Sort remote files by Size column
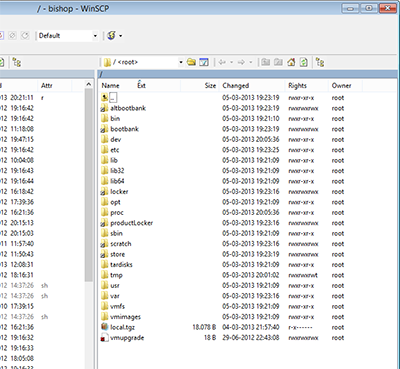 (210, 85)
